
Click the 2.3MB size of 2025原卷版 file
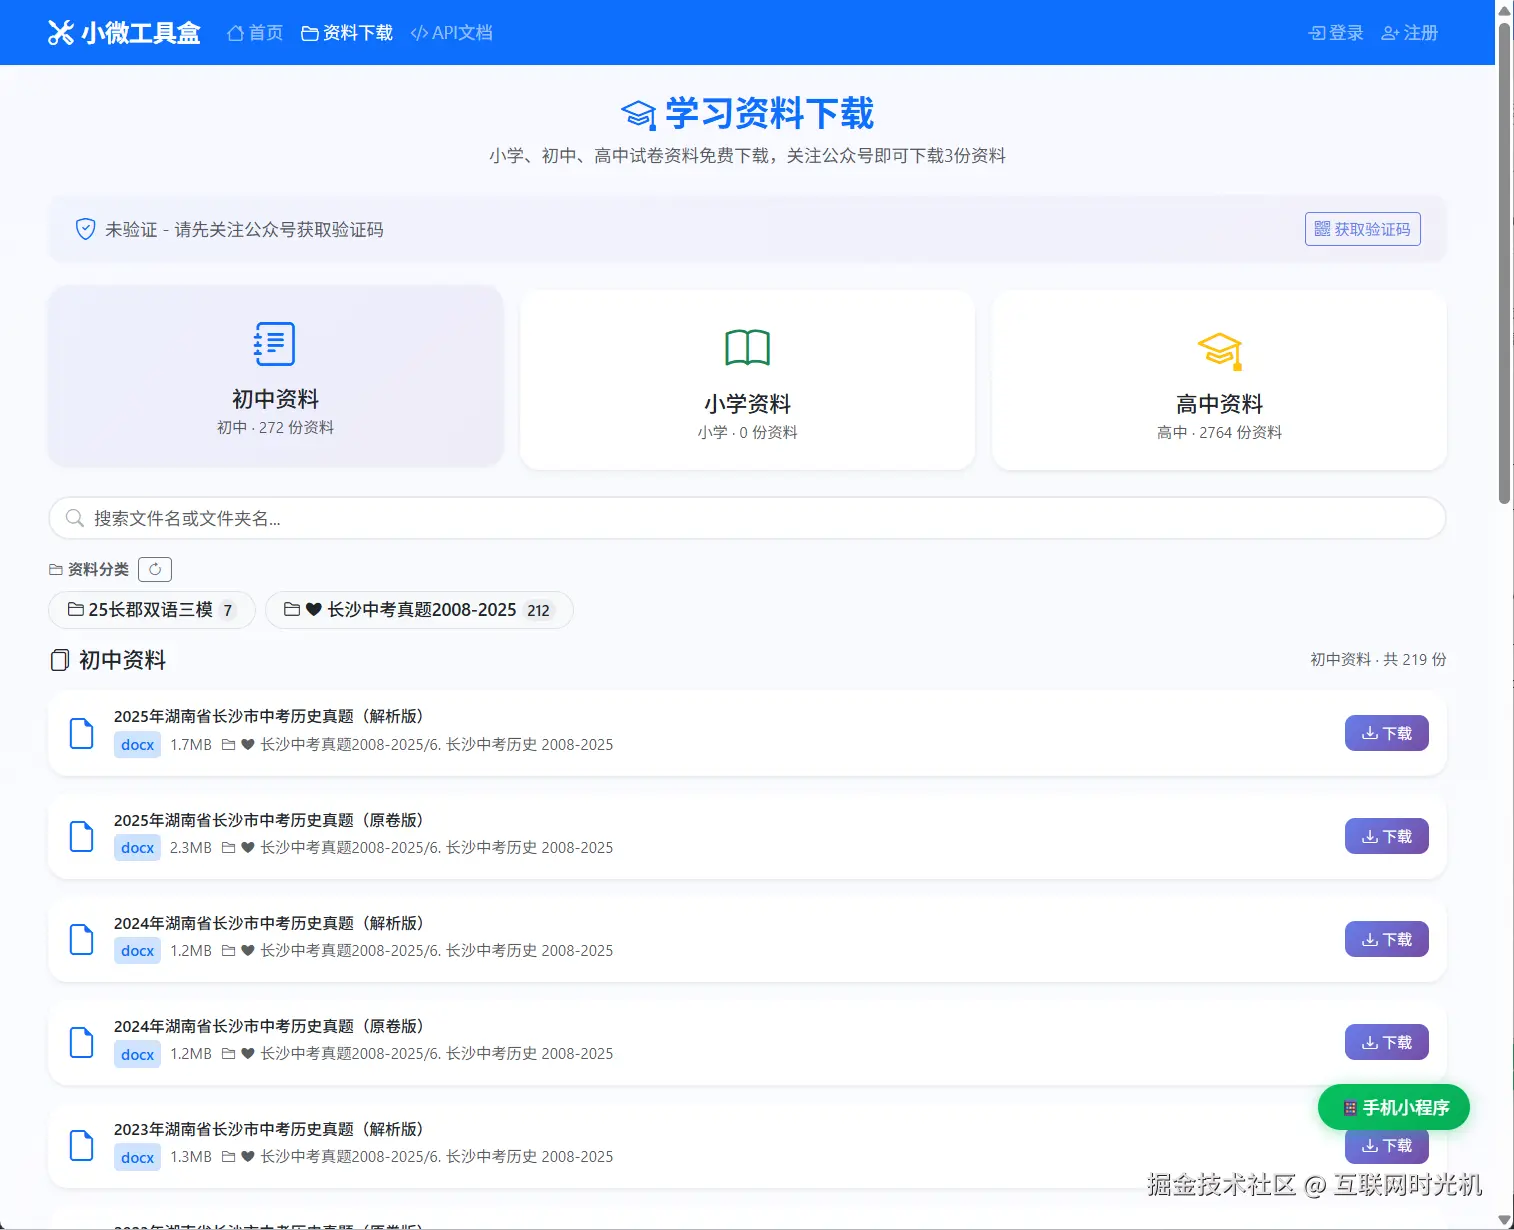click(x=191, y=848)
